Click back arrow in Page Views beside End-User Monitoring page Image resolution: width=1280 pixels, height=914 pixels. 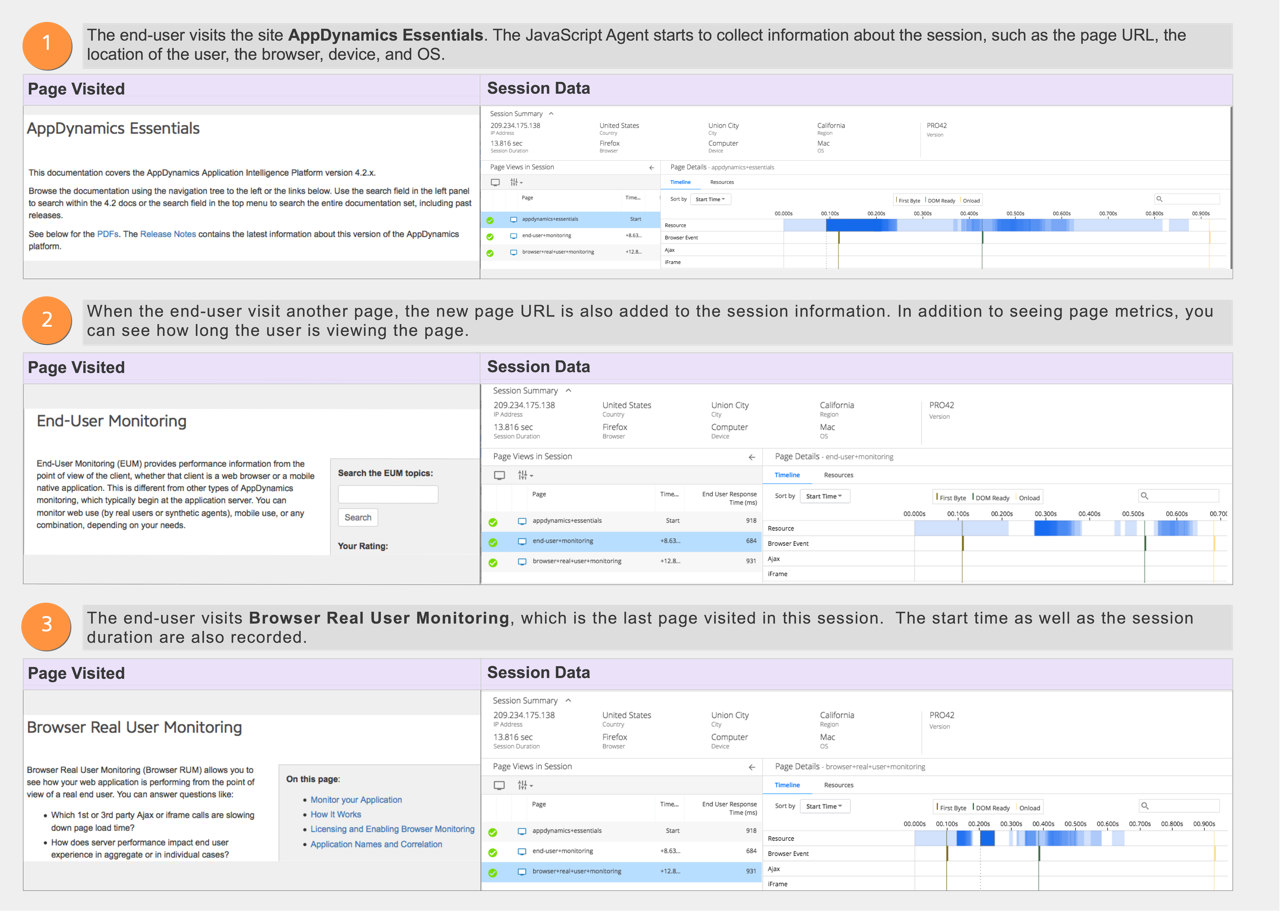point(752,457)
